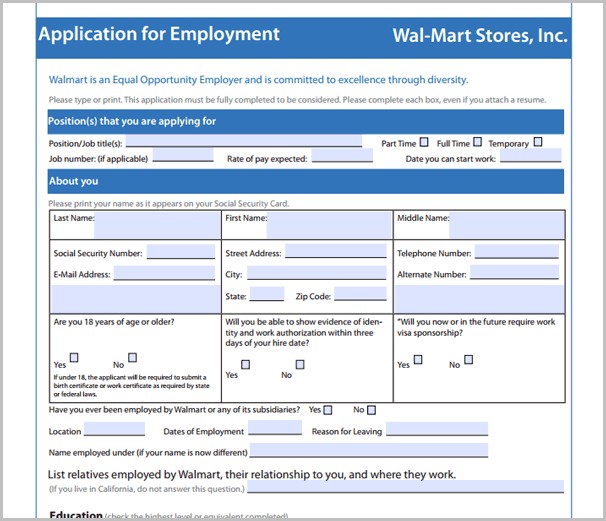This screenshot has width=606, height=521.
Task: Click the 'If you live in California' note
Action: (x=147, y=489)
